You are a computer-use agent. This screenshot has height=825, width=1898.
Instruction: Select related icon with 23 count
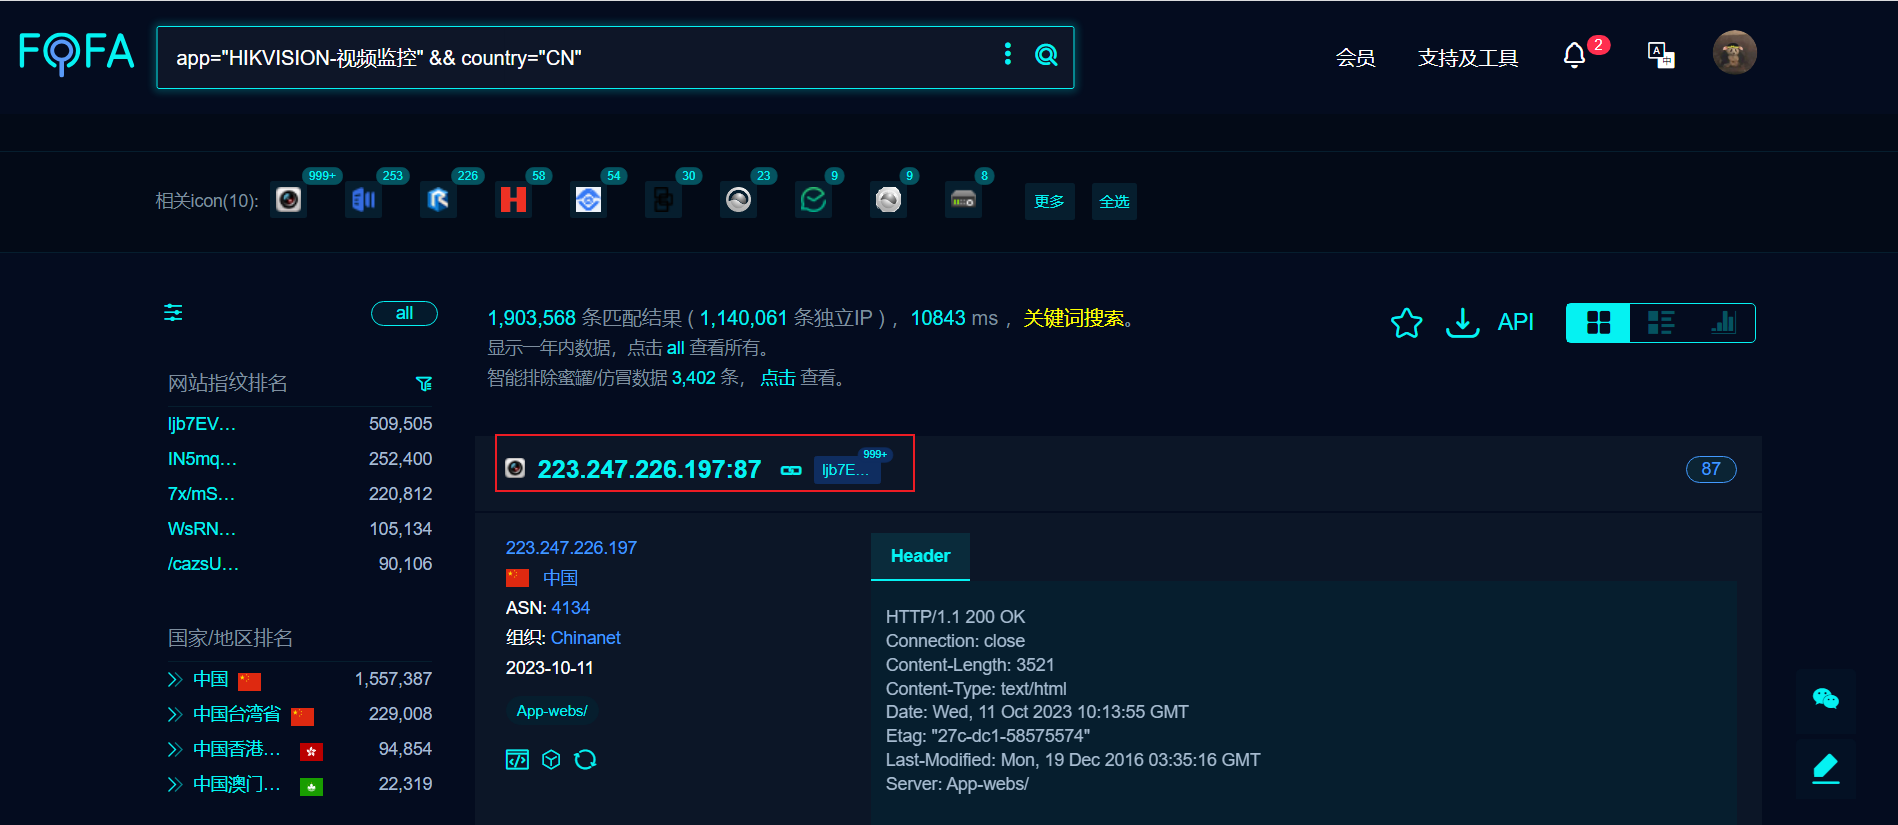point(739,200)
